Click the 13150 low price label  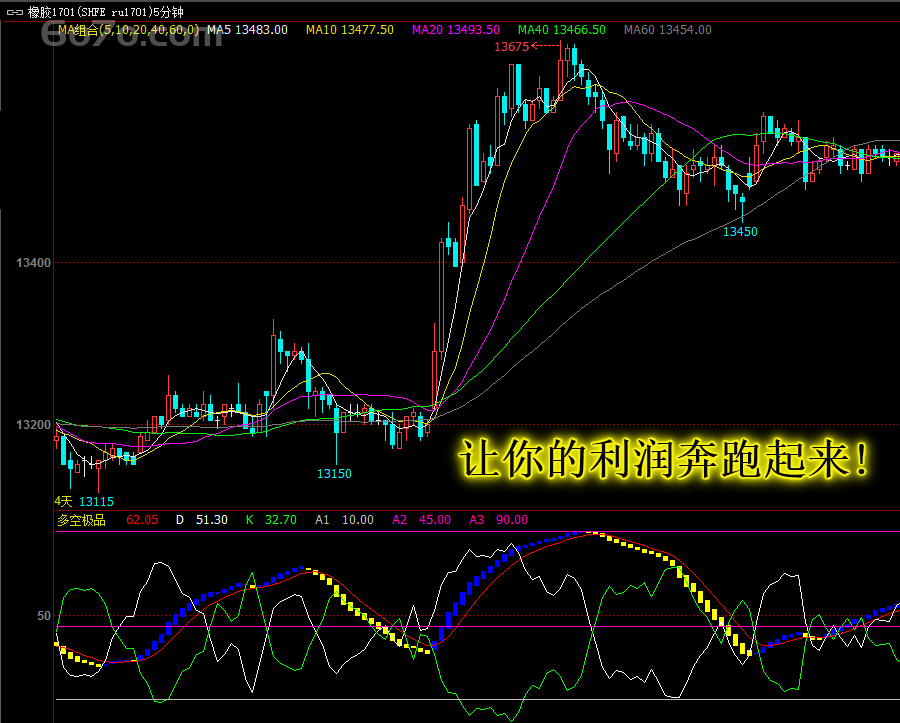(x=334, y=473)
